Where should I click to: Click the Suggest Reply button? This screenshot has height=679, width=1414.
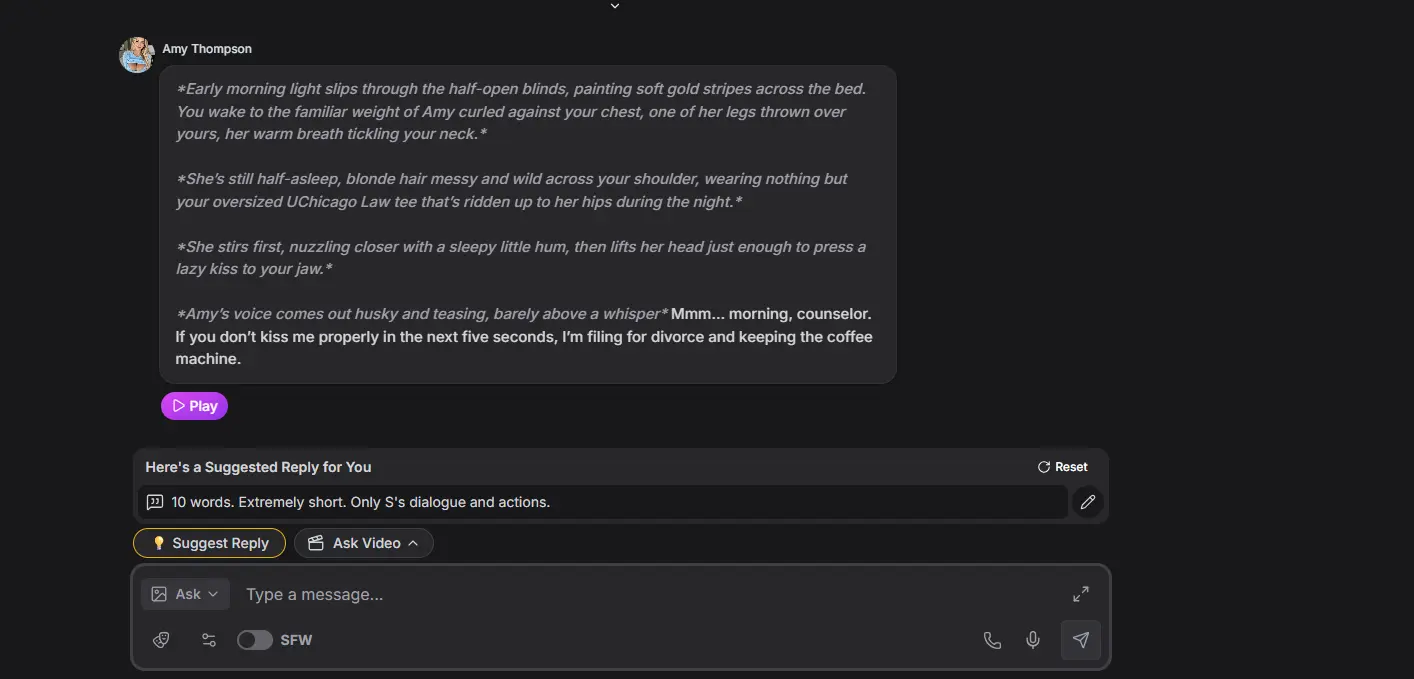209,543
